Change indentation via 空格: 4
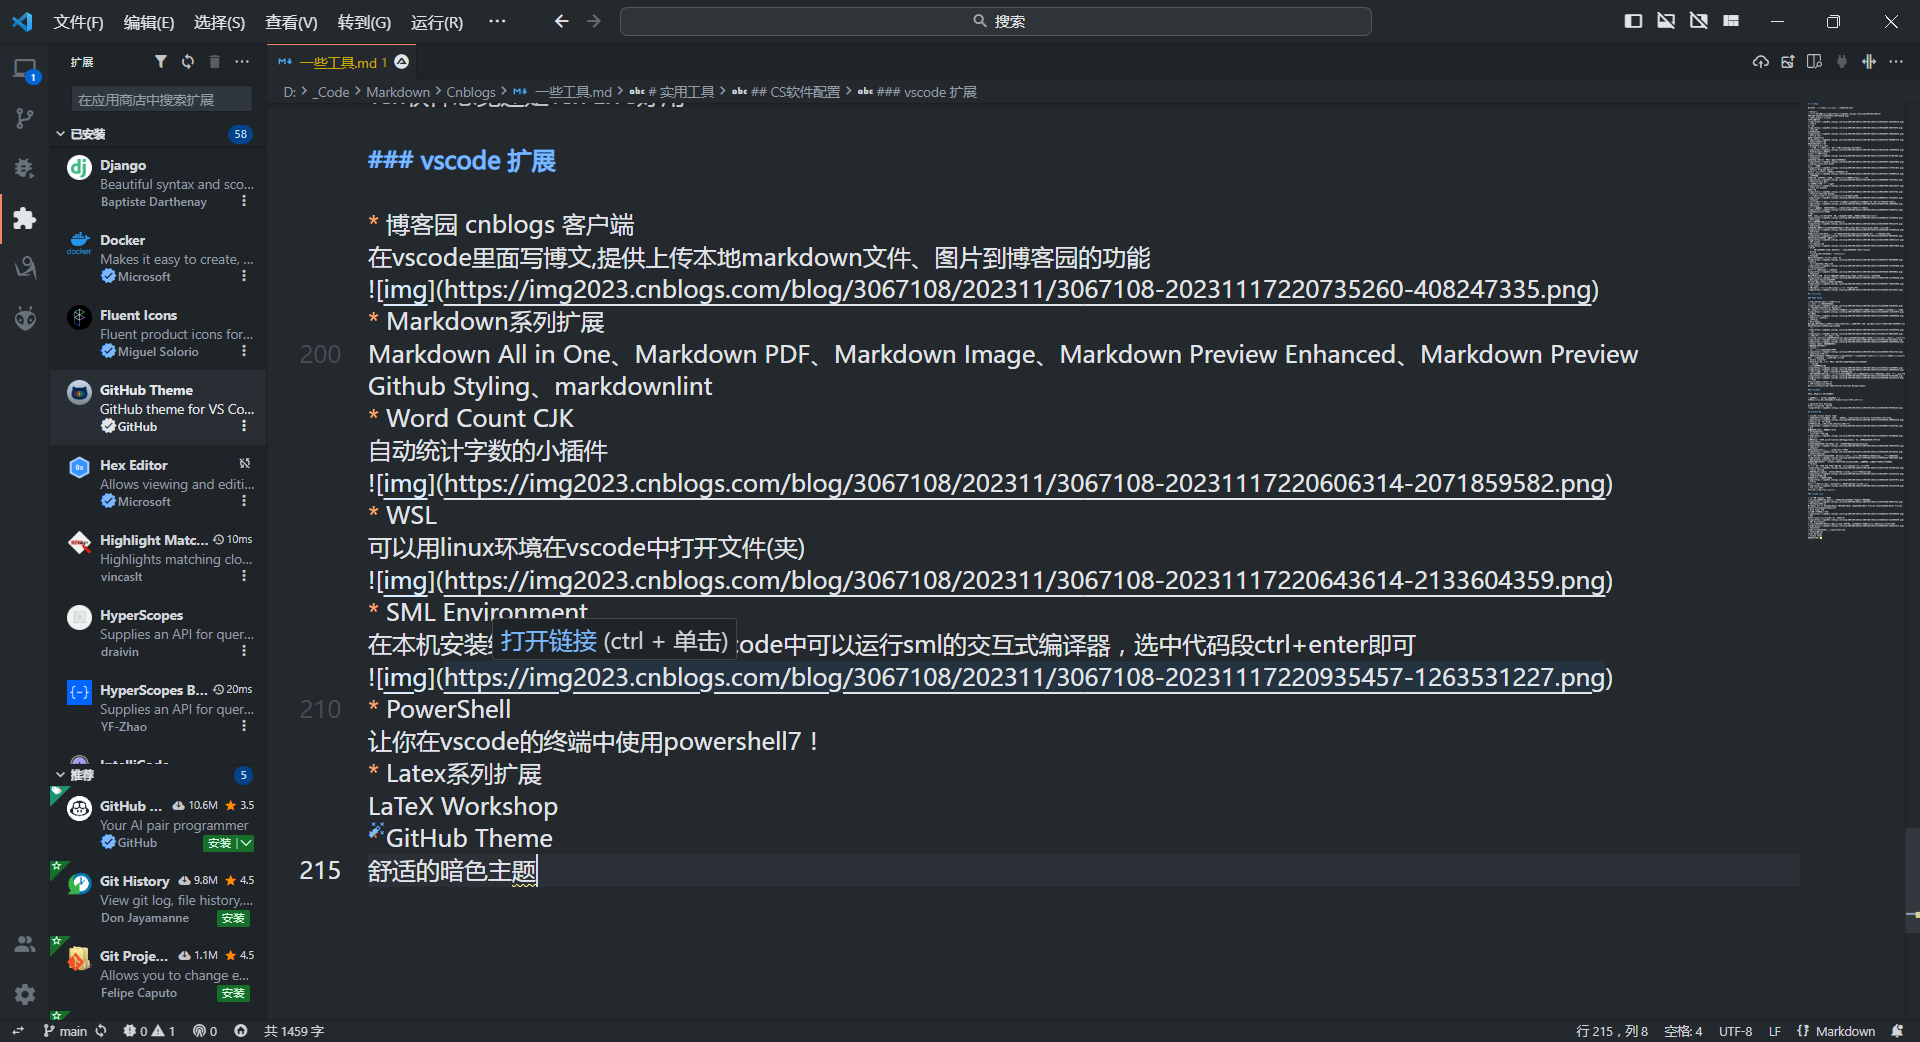 [1683, 1031]
